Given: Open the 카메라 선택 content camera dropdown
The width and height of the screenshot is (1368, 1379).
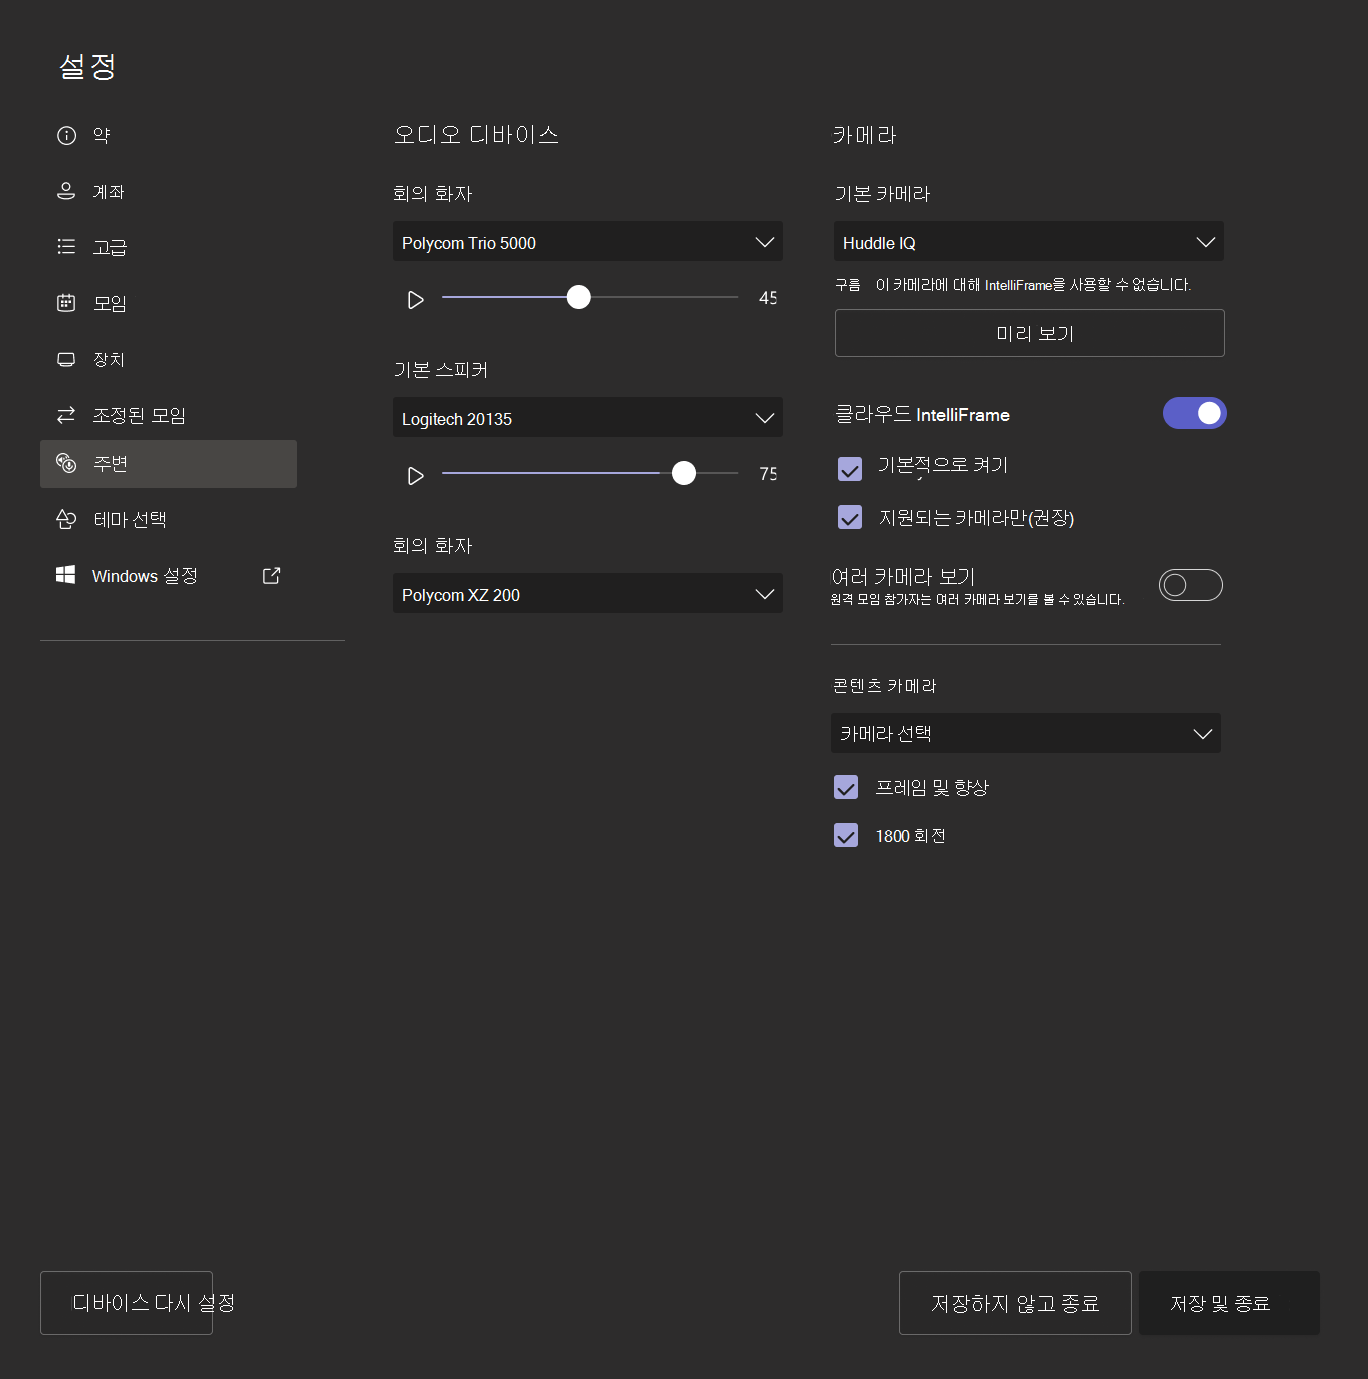Looking at the screenshot, I should pyautogui.click(x=1026, y=733).
